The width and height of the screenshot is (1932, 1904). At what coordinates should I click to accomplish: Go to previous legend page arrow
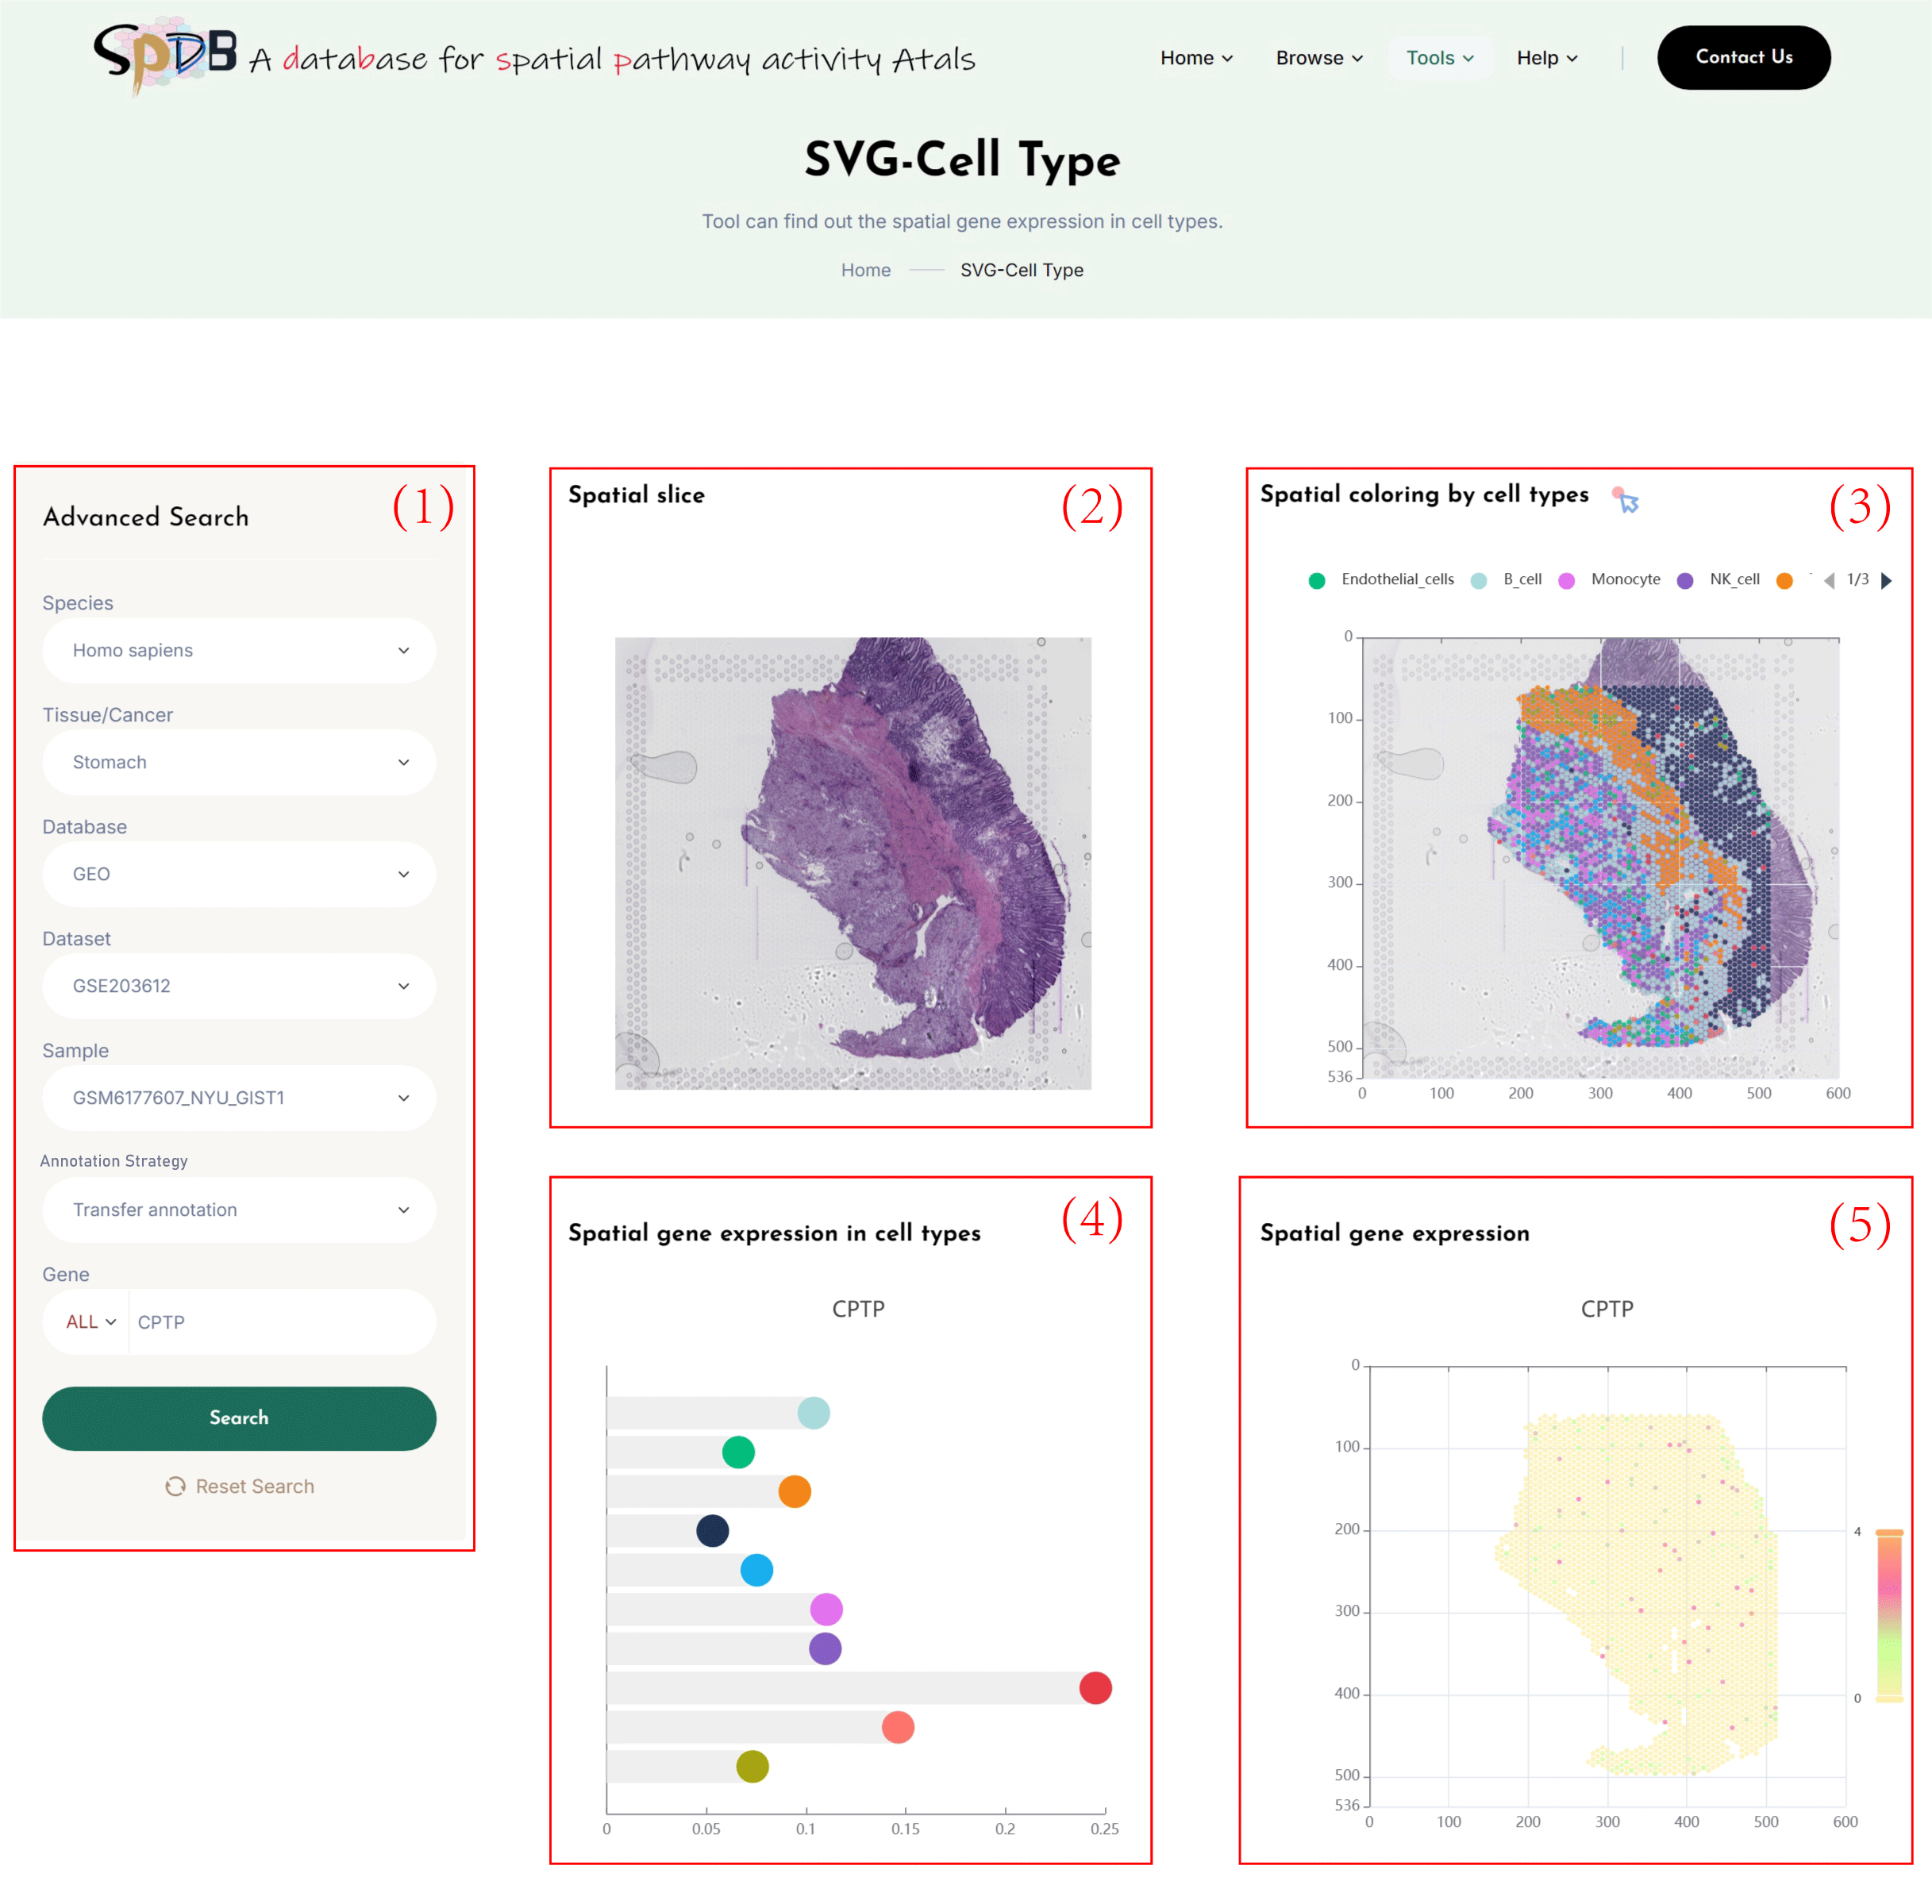click(x=1829, y=580)
